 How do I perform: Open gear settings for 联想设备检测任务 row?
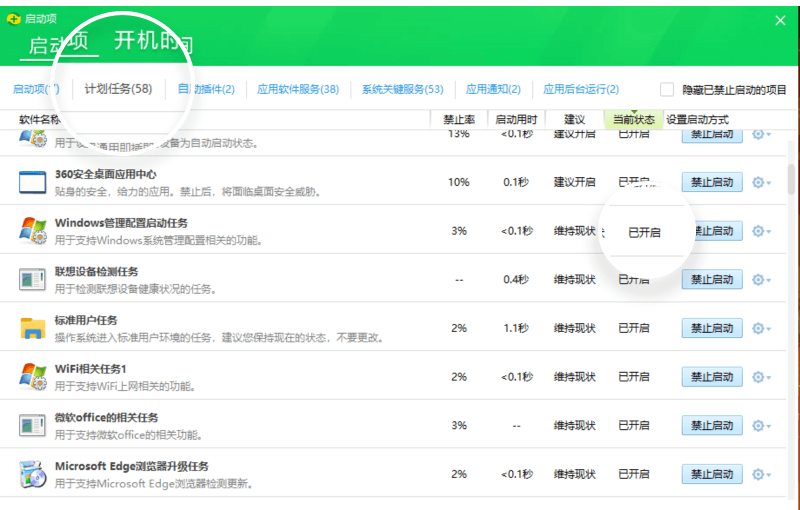761,279
